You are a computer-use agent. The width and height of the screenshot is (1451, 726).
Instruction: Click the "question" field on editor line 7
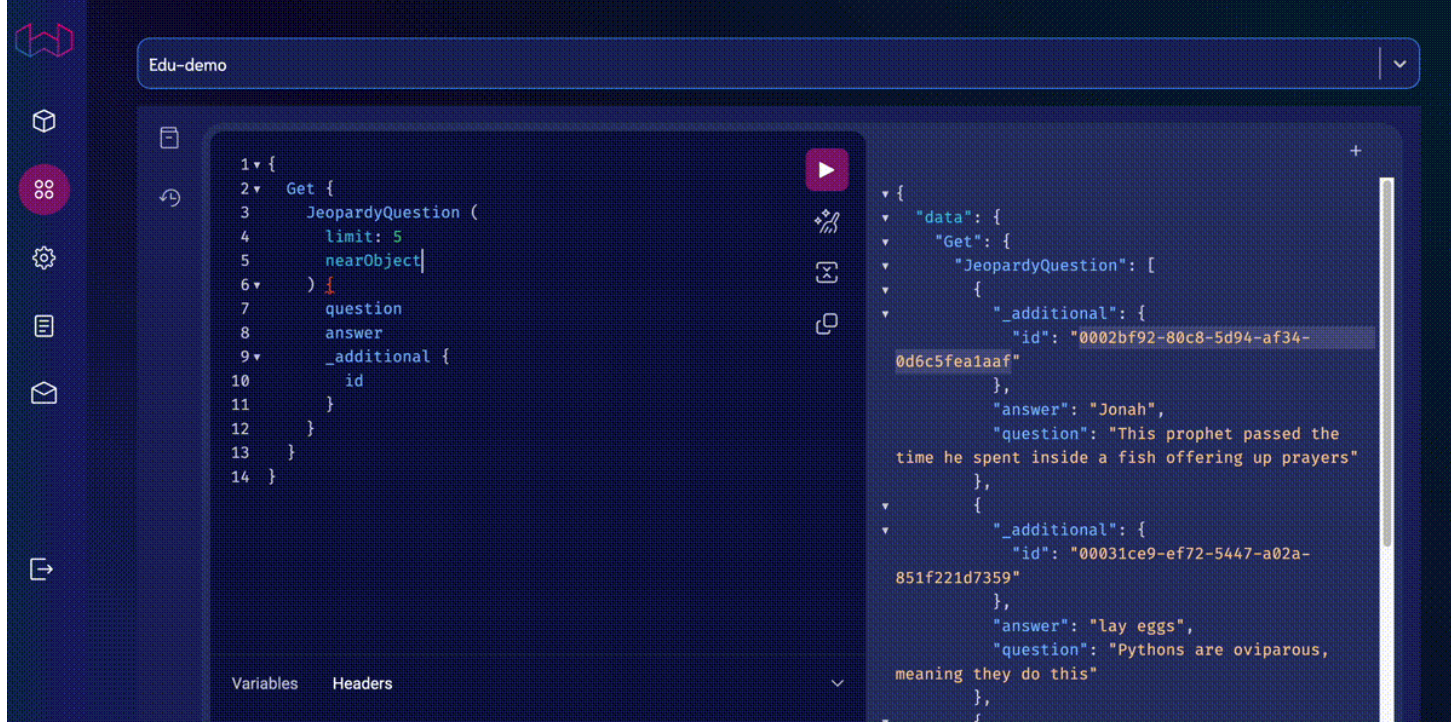[363, 309]
